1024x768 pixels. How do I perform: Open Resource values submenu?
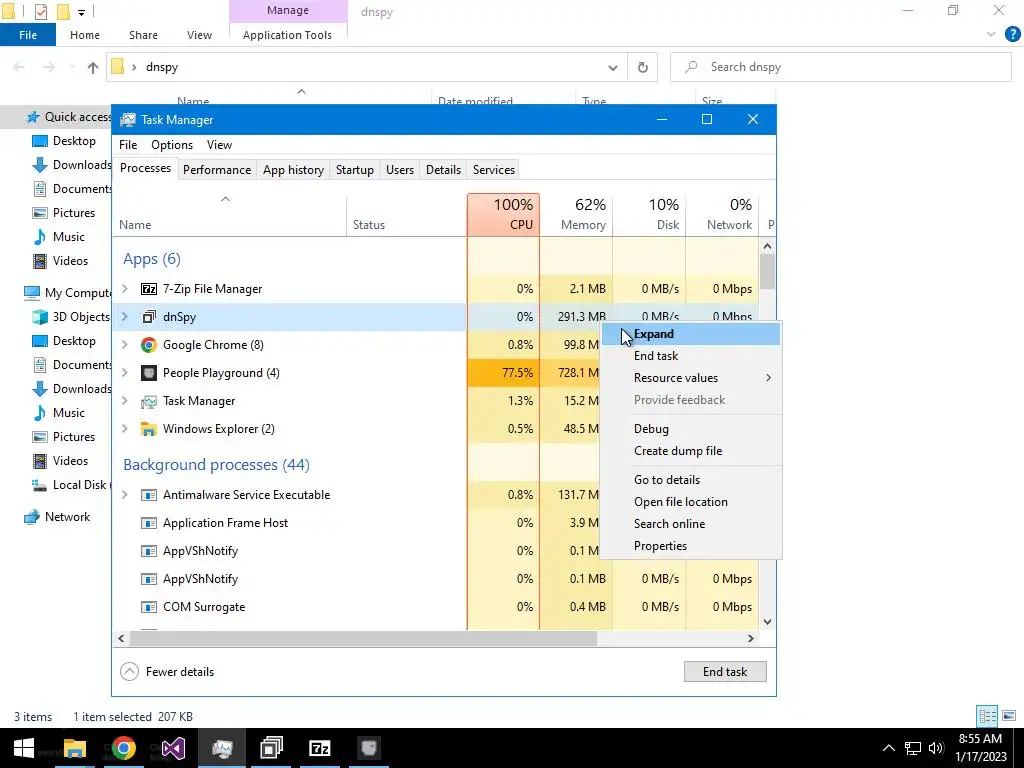[690, 378]
